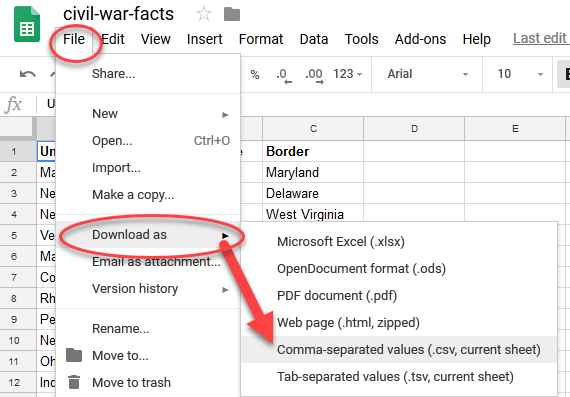Open the Add-ons menu
Viewport: 570px width, 397px height.
point(420,39)
